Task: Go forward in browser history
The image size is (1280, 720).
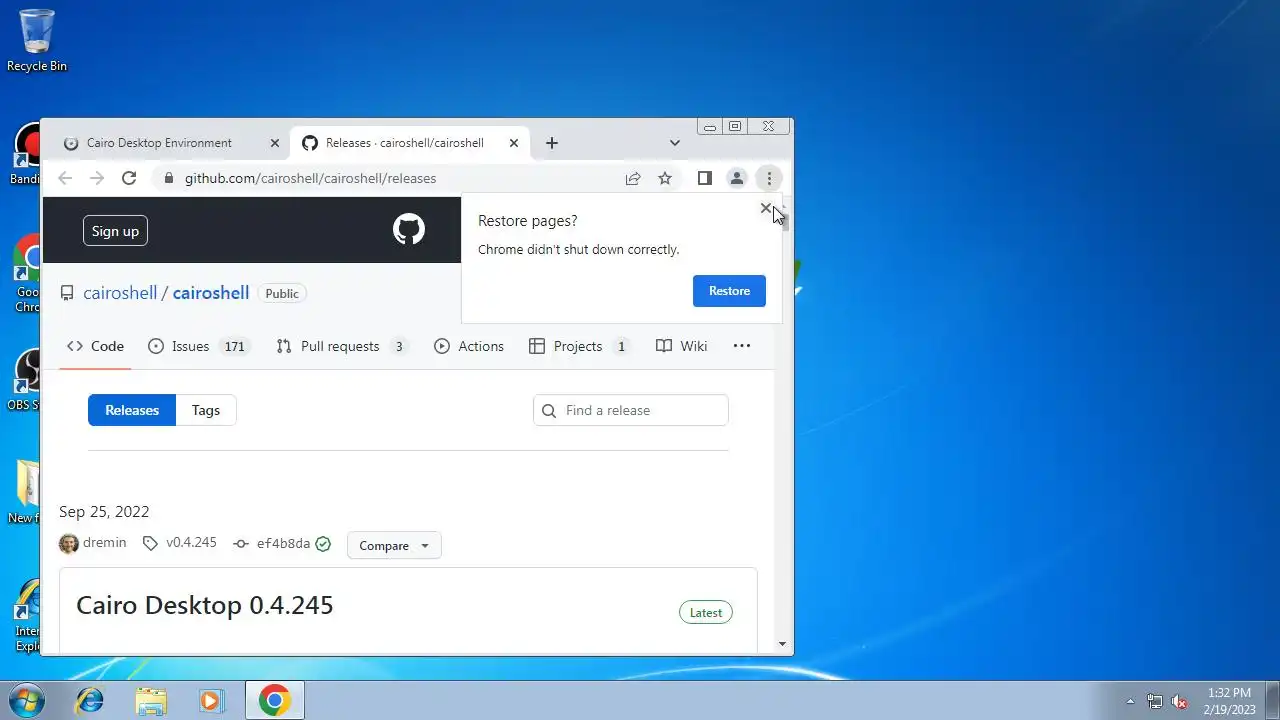Action: 97,178
